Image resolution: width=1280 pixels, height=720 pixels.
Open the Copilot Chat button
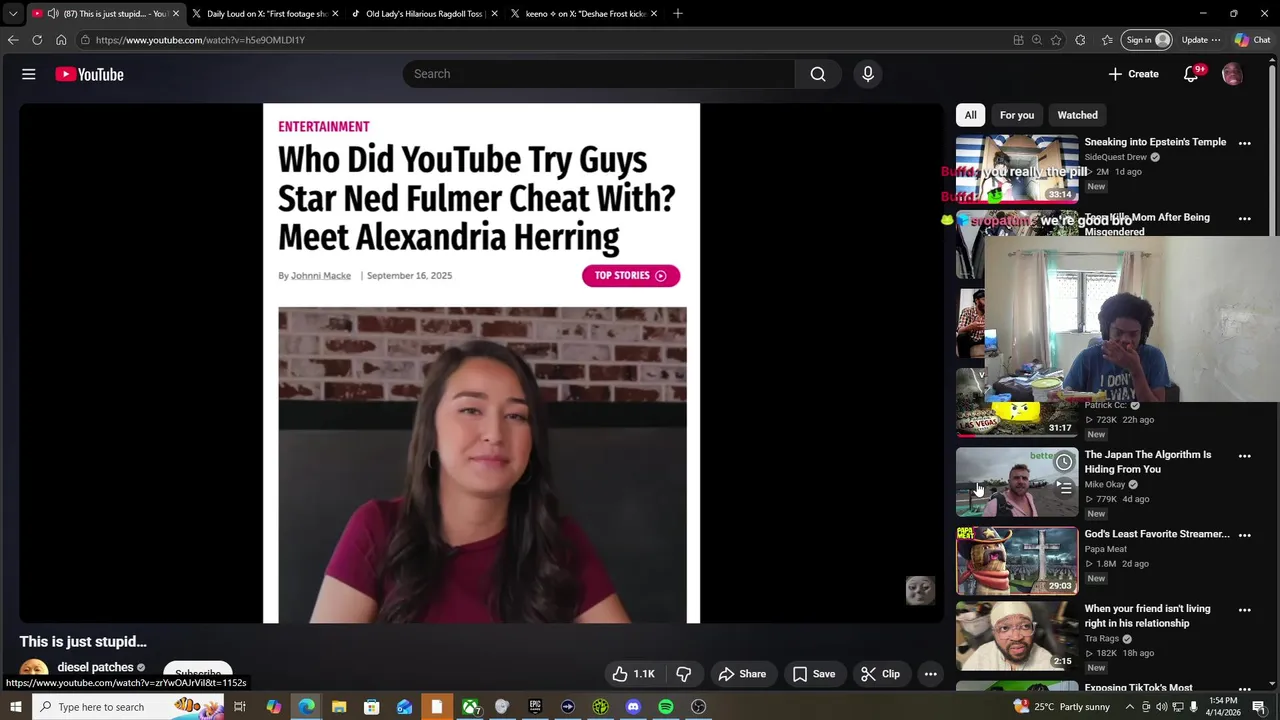click(1253, 40)
